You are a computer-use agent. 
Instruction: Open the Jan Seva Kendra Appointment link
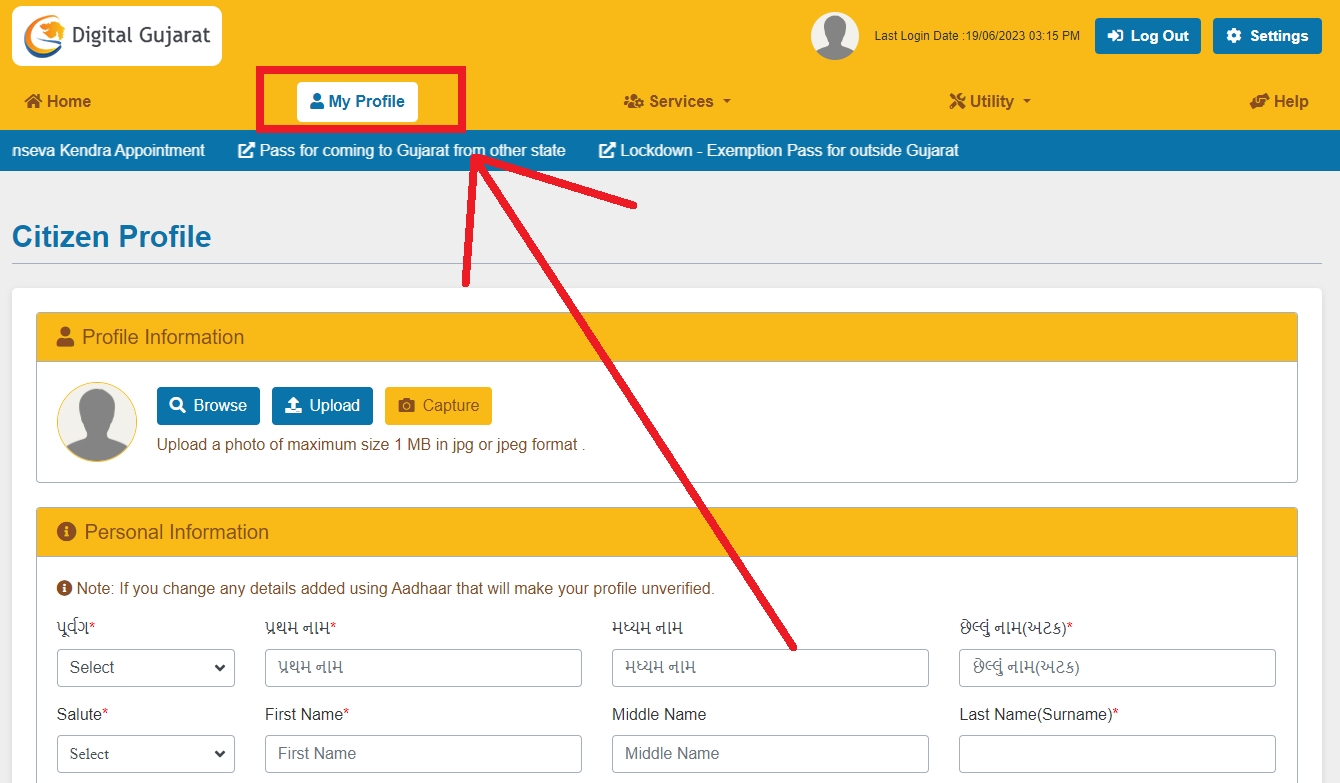pyautogui.click(x=108, y=150)
